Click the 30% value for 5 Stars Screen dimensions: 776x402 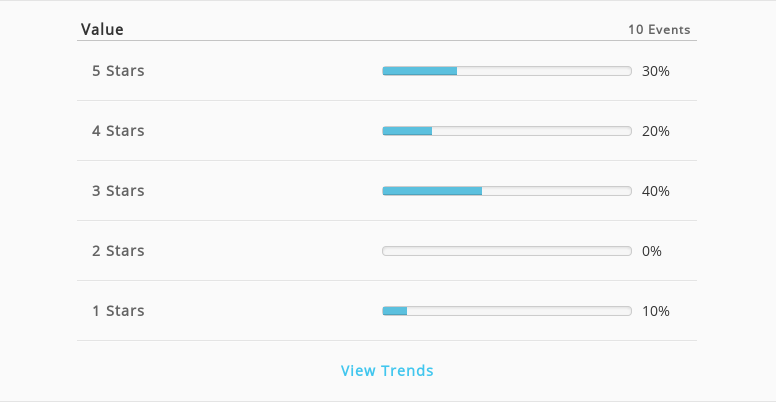click(656, 71)
